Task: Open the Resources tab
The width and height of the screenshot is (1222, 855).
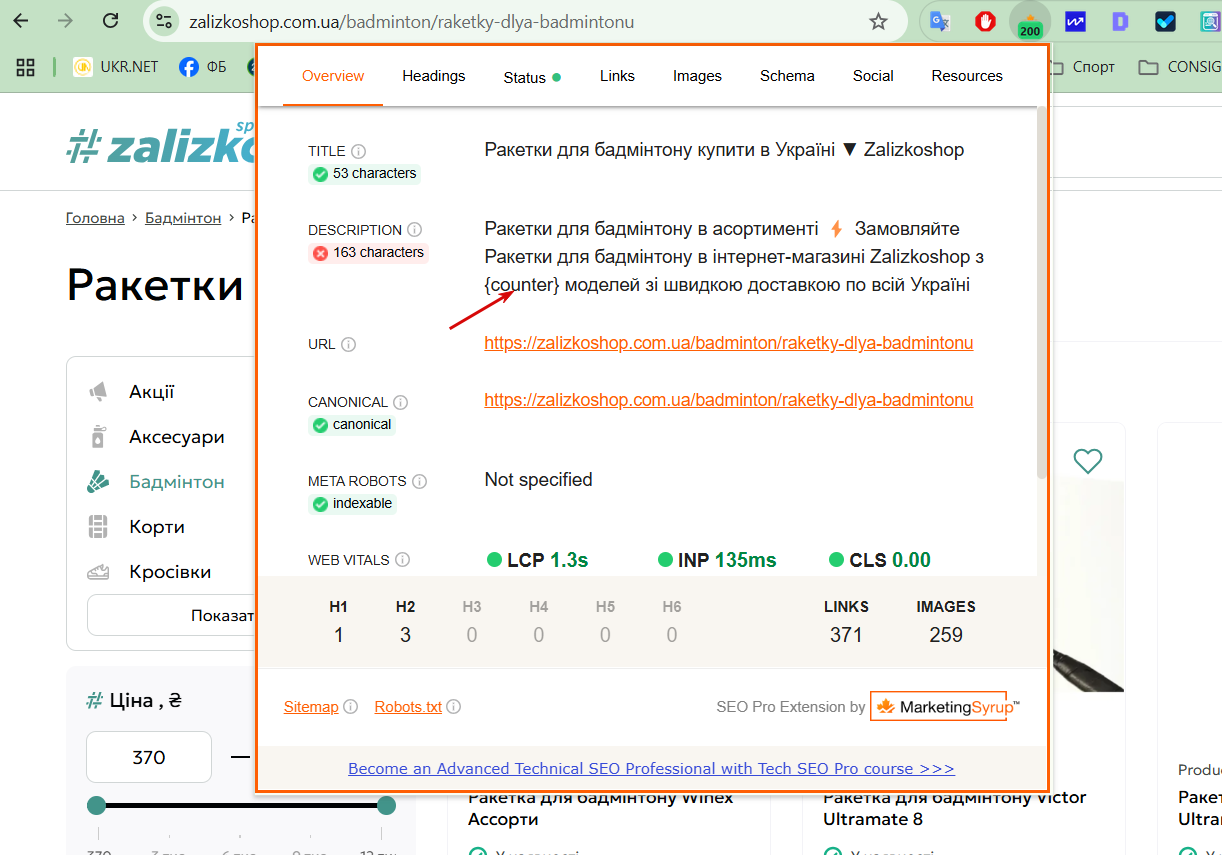Action: (967, 76)
